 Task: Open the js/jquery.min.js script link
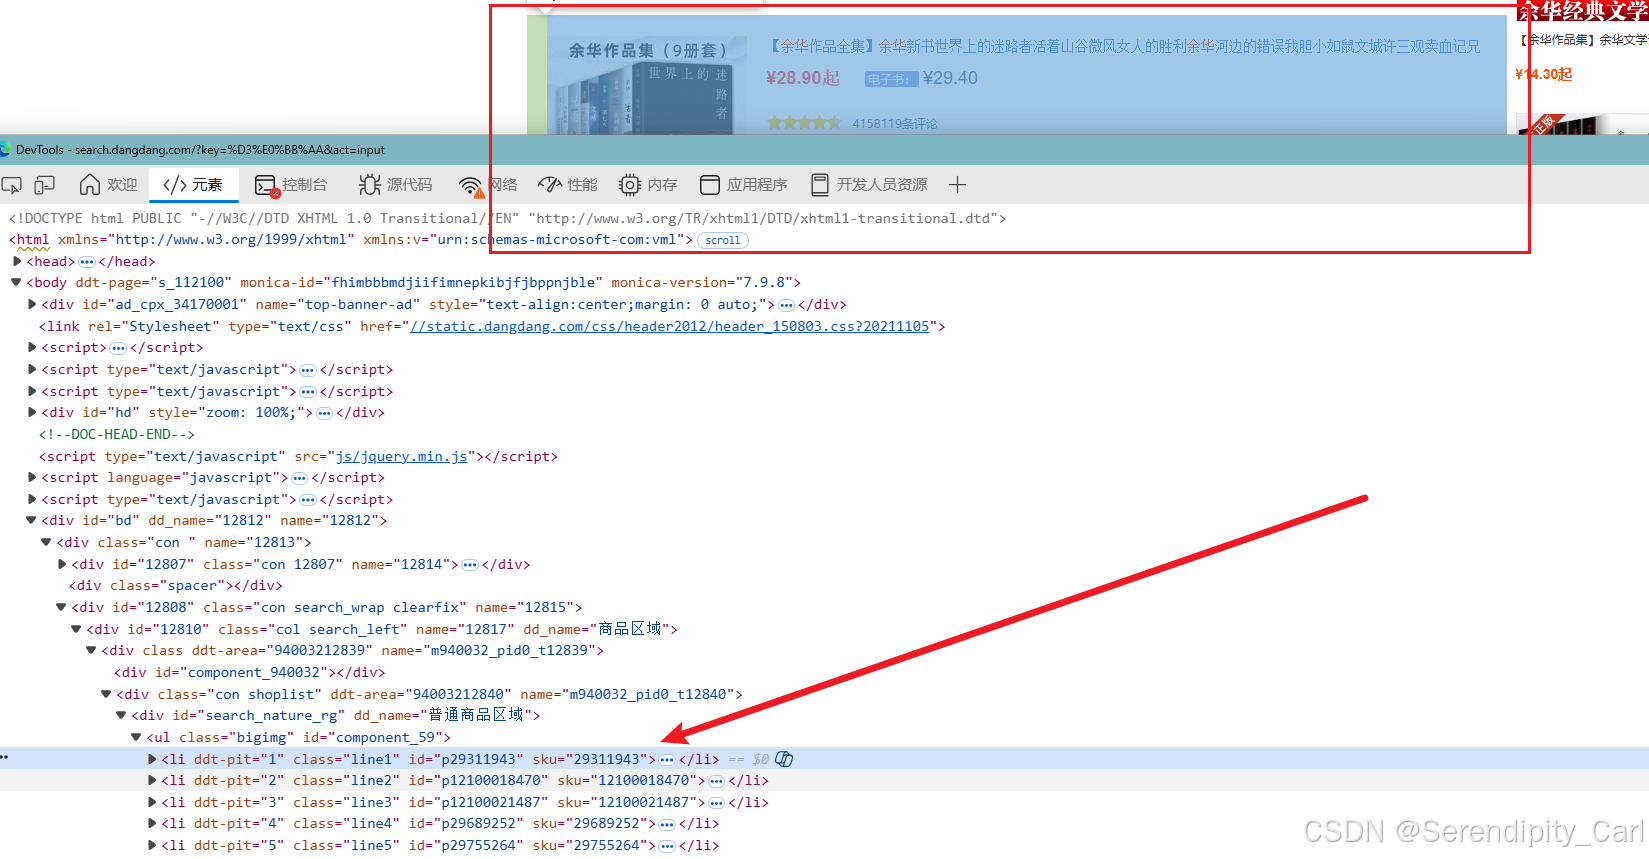pyautogui.click(x=401, y=456)
